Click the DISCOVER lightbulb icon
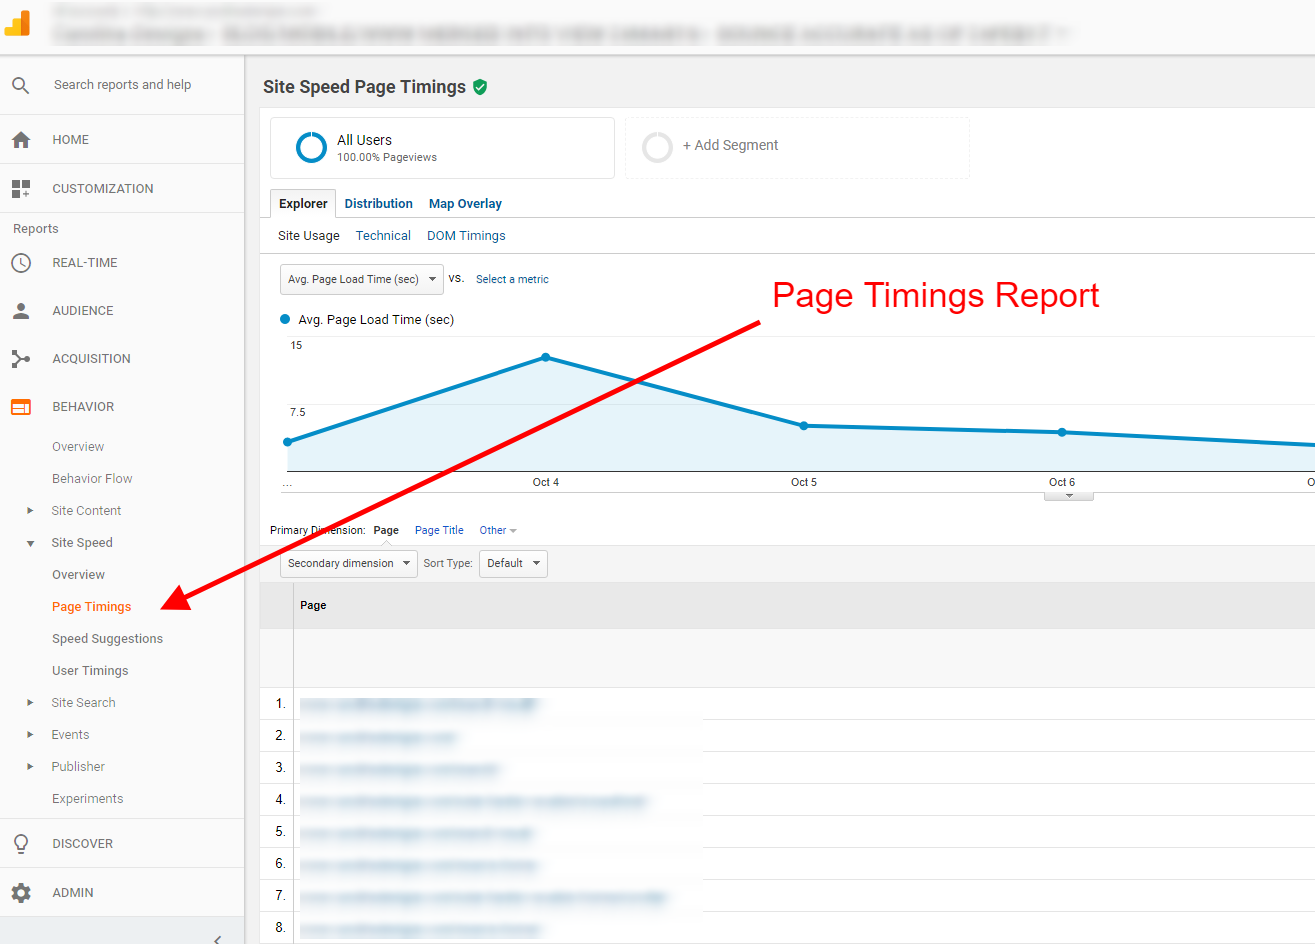This screenshot has width=1315, height=944. click(x=20, y=843)
